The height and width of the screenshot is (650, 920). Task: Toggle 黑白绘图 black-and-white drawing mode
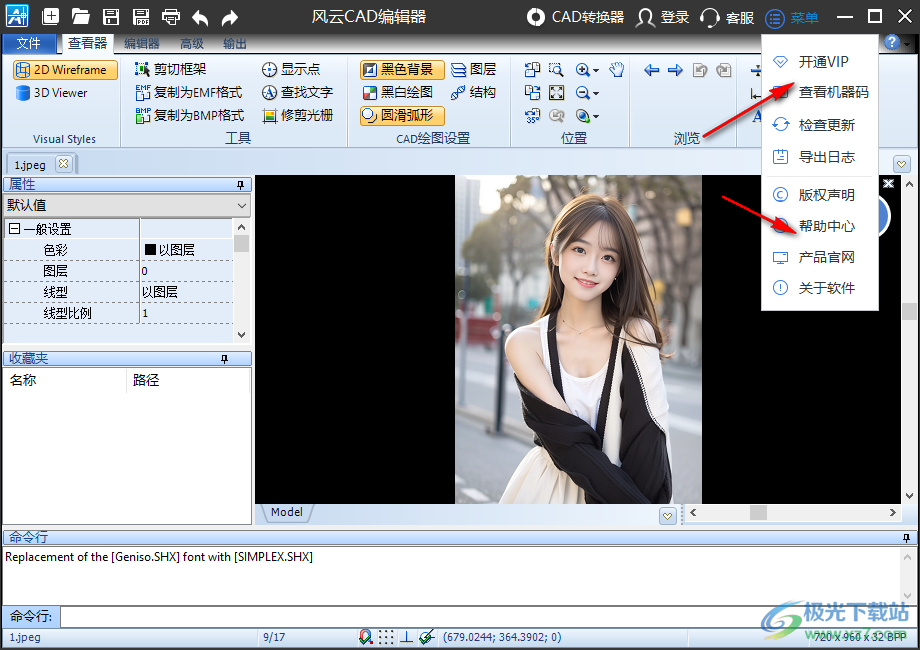398,92
